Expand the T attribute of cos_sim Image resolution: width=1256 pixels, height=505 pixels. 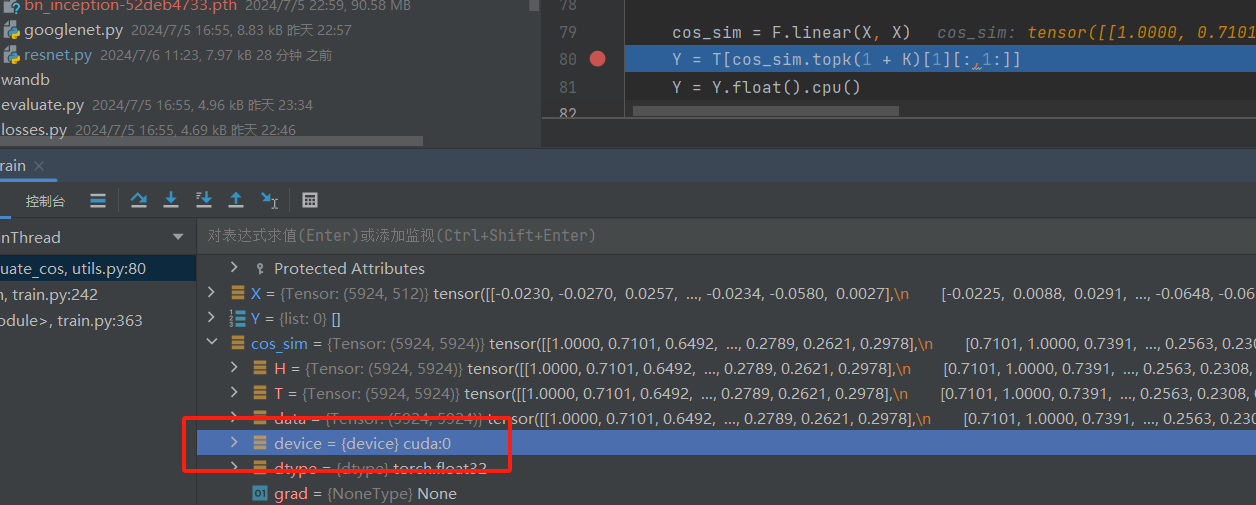click(235, 393)
